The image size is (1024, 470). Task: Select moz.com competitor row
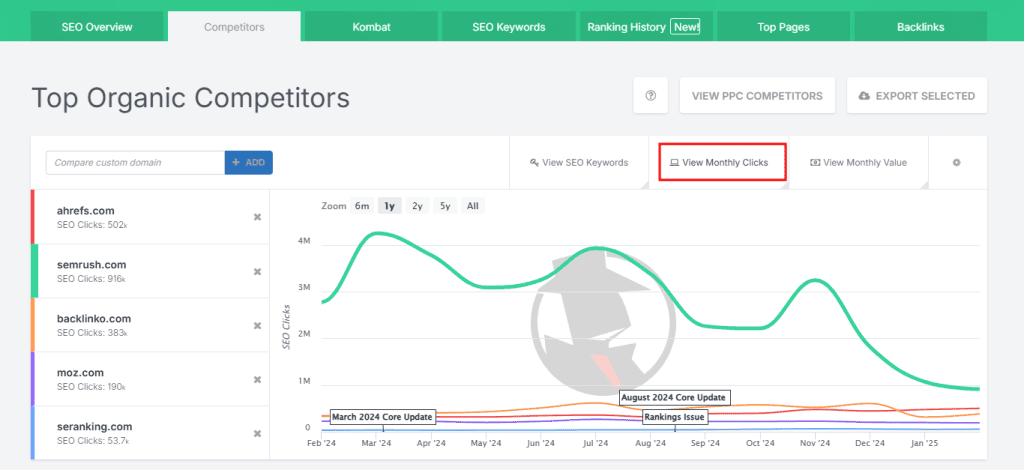(x=150, y=379)
